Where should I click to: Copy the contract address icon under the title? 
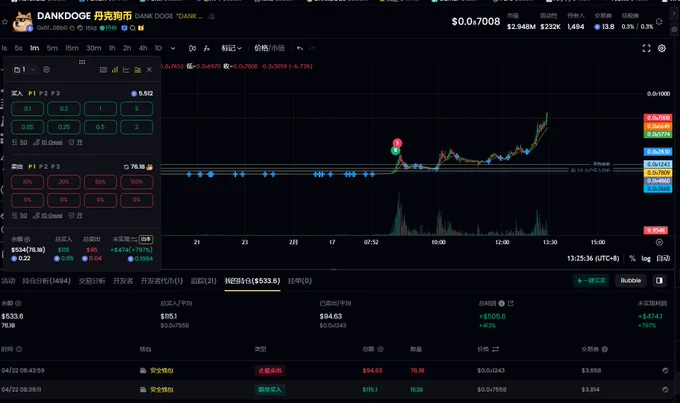point(72,28)
